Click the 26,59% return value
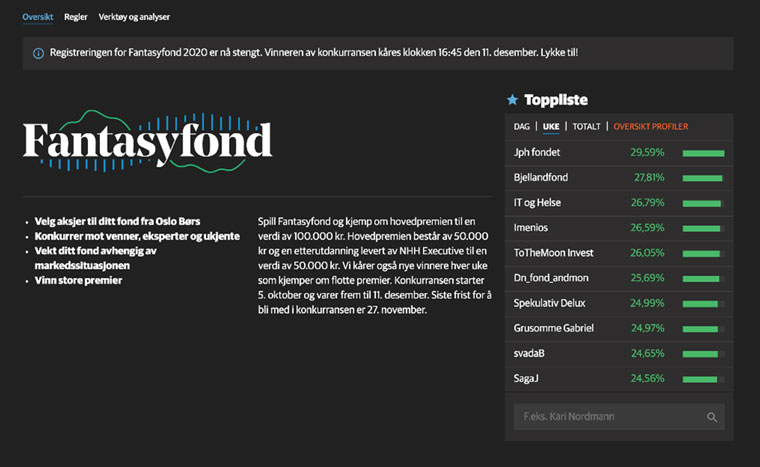This screenshot has height=467, width=760. point(648,228)
